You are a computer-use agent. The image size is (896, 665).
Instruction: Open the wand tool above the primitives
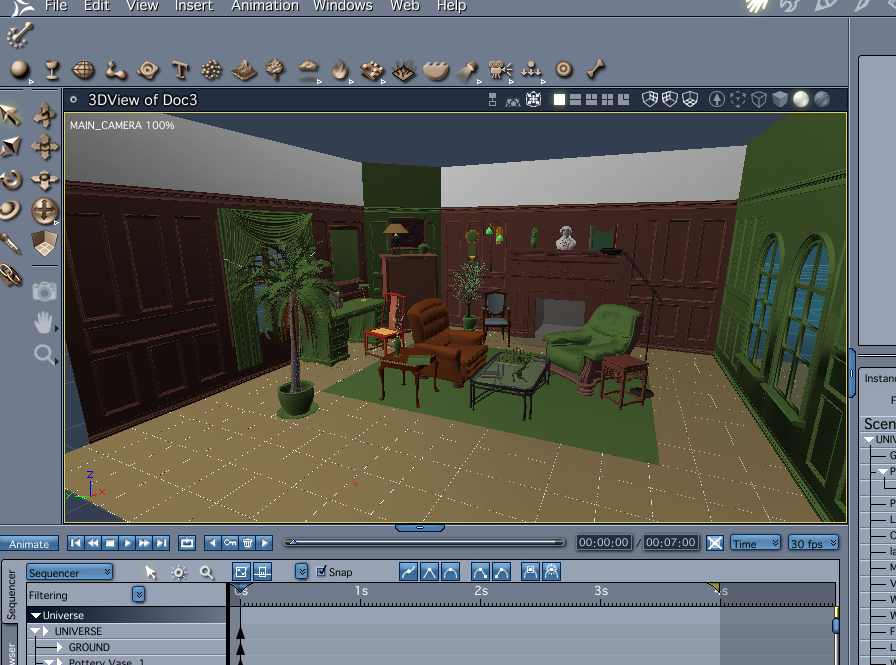(20, 35)
